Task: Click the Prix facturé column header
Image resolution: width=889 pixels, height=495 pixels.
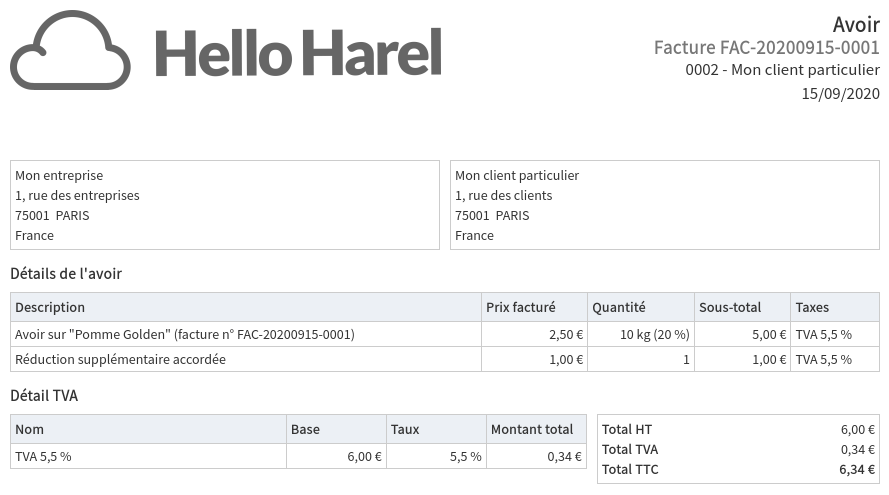Action: [520, 307]
